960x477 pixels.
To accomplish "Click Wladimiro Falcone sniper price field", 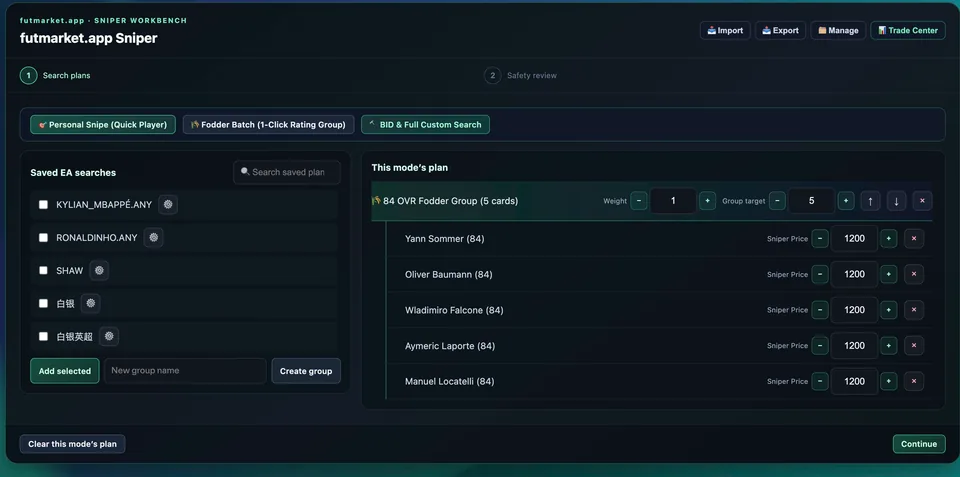I will [854, 310].
